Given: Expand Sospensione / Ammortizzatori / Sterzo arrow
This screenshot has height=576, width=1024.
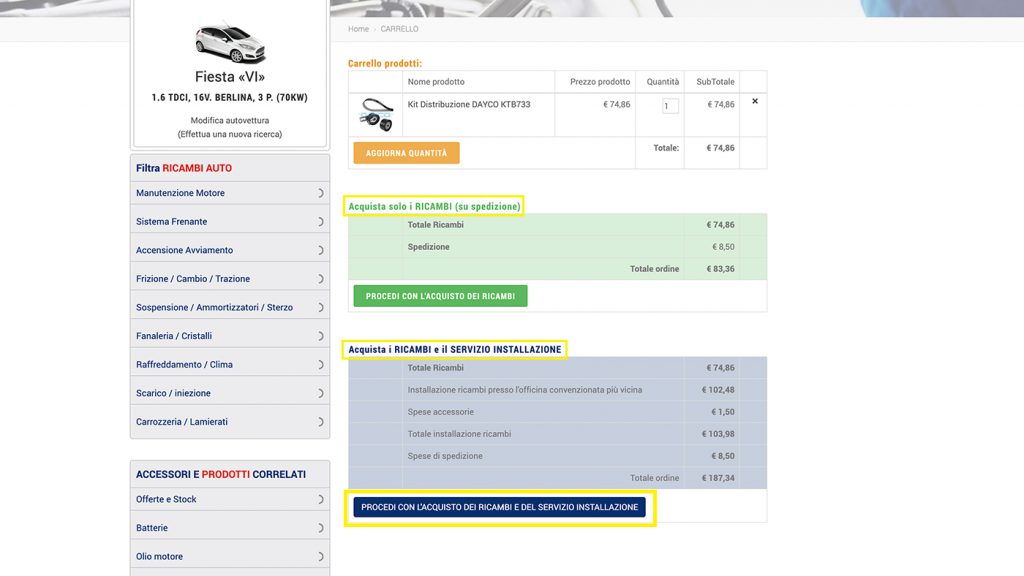Looking at the screenshot, I should click(x=320, y=308).
